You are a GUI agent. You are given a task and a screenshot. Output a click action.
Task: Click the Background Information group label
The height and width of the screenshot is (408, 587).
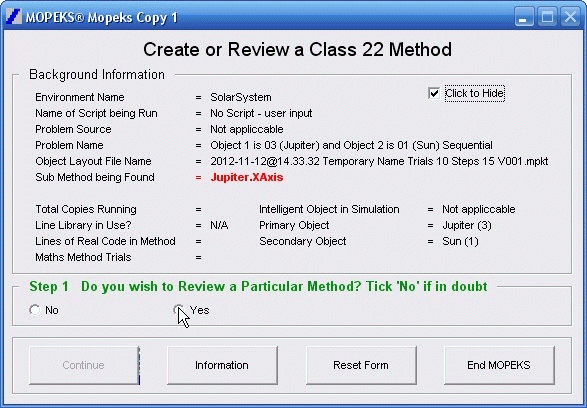pyautogui.click(x=97, y=74)
